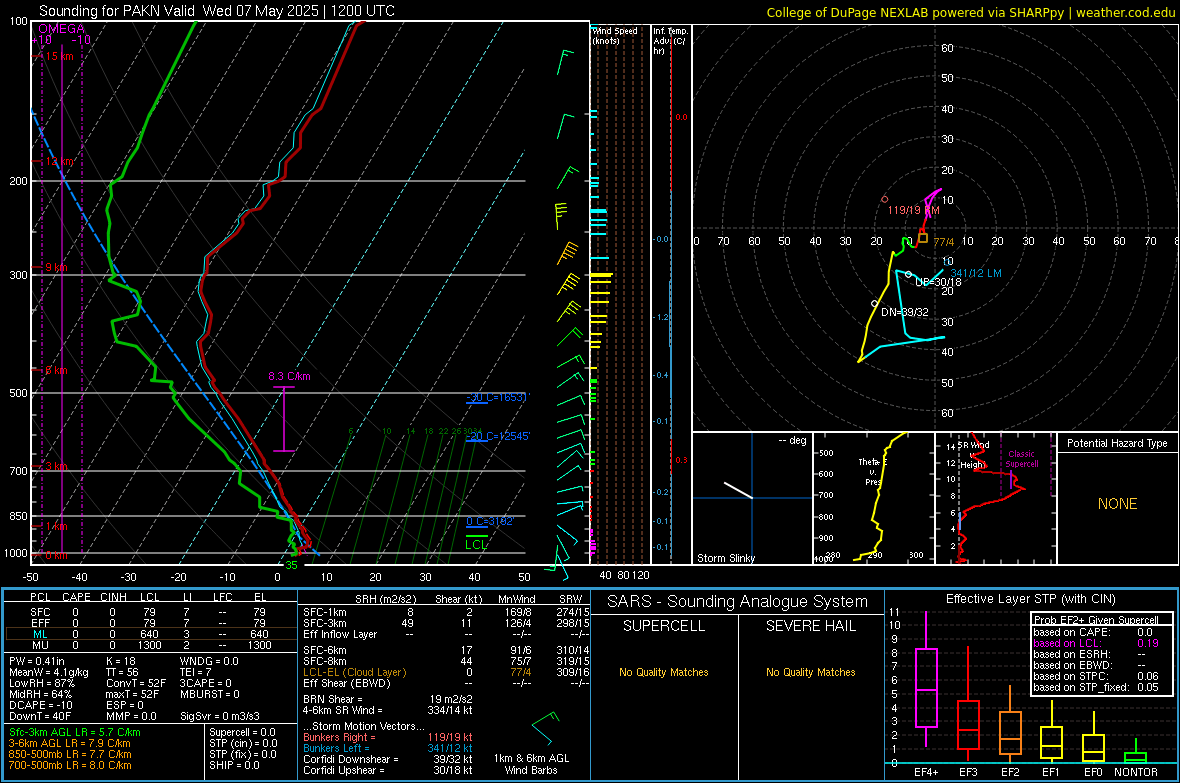Click the 'SigSvr = 0 m3/s3' value
This screenshot has height=783, width=1180.
click(x=220, y=716)
